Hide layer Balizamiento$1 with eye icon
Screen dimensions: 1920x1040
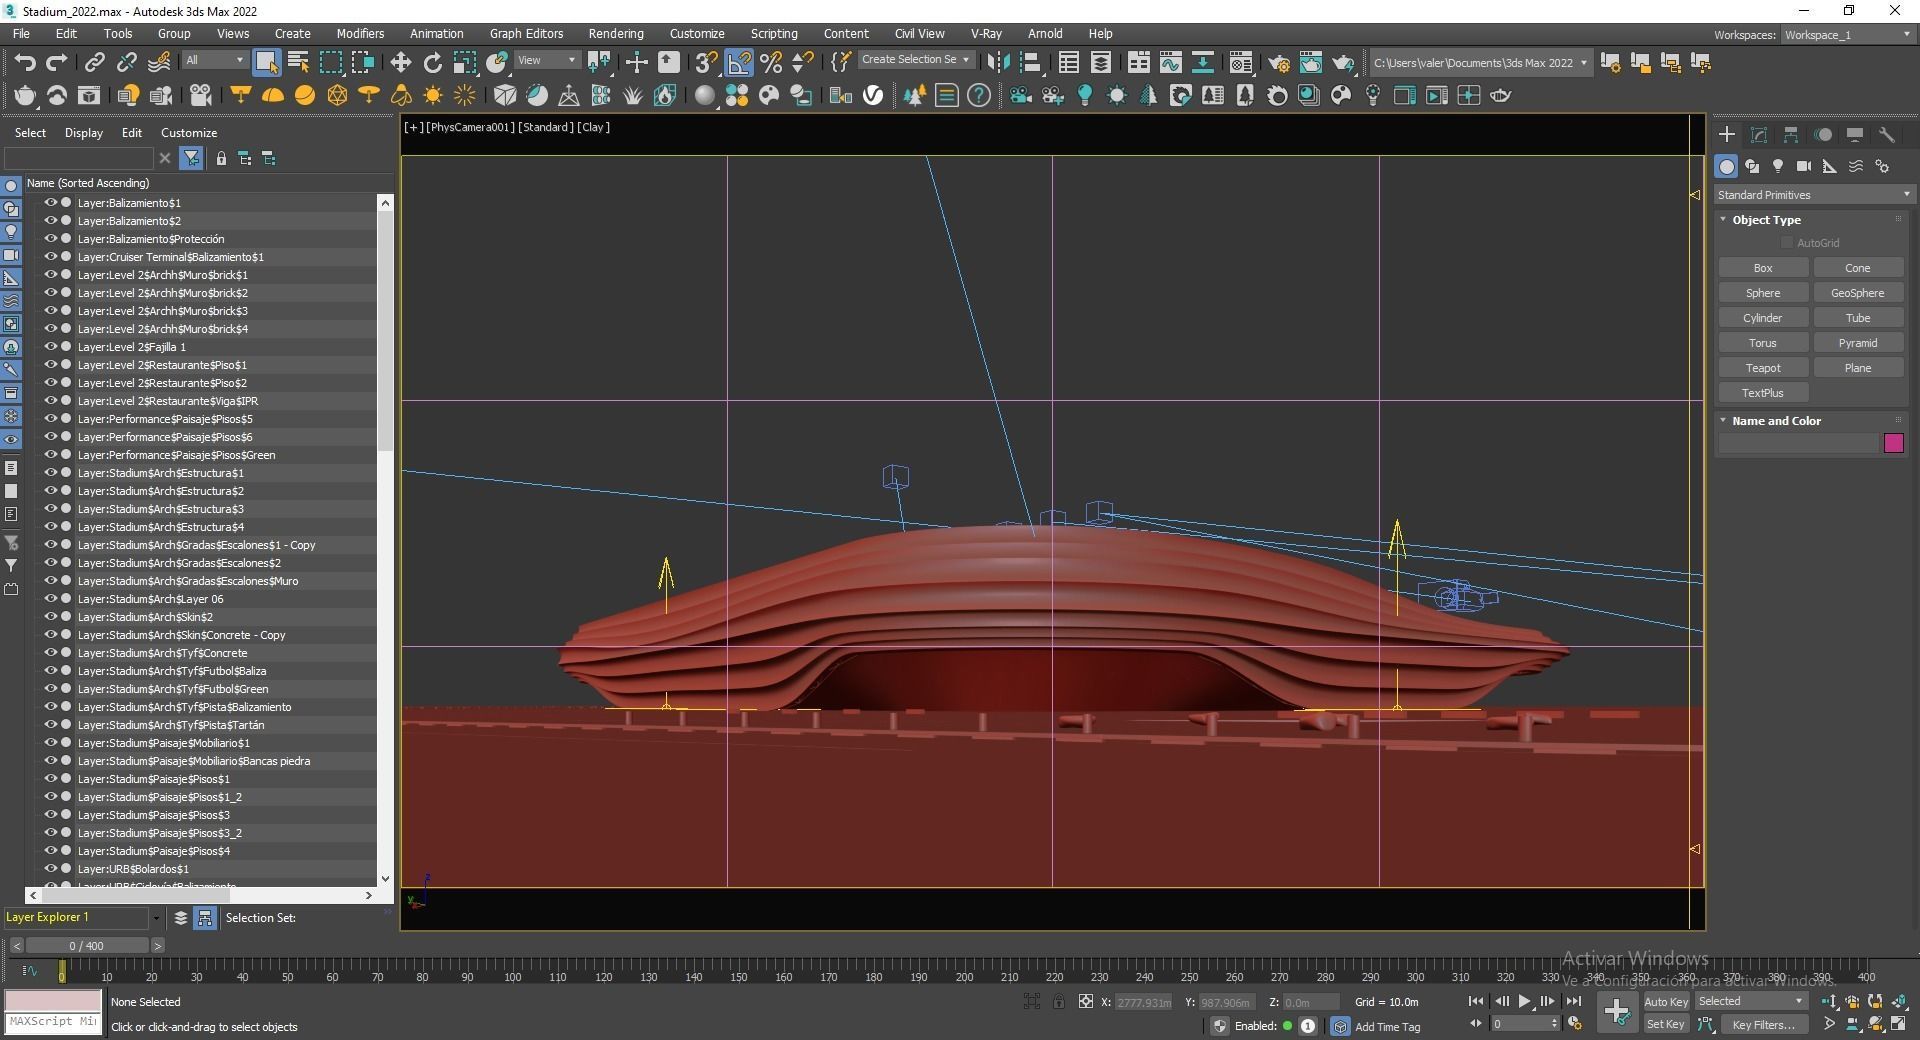pos(50,203)
